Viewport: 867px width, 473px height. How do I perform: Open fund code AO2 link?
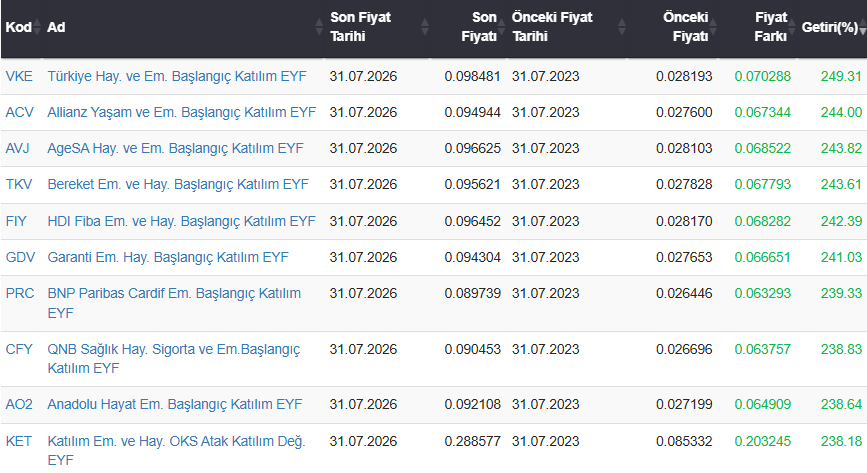[19, 404]
